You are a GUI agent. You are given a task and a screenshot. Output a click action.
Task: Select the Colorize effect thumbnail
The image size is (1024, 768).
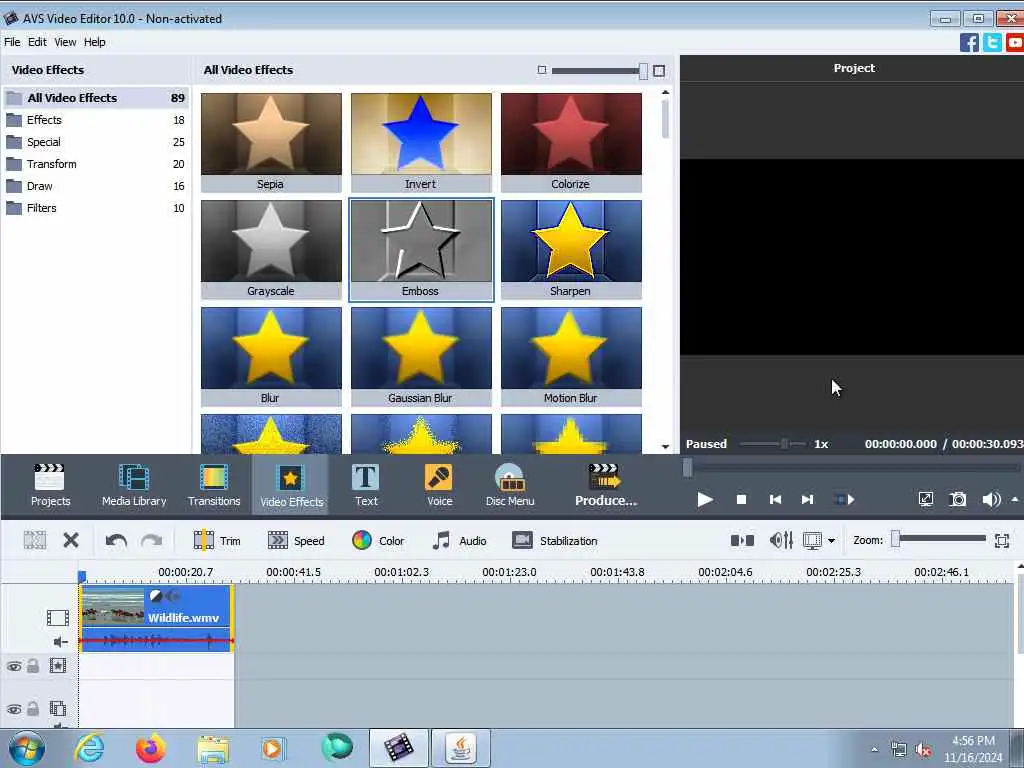pyautogui.click(x=571, y=142)
